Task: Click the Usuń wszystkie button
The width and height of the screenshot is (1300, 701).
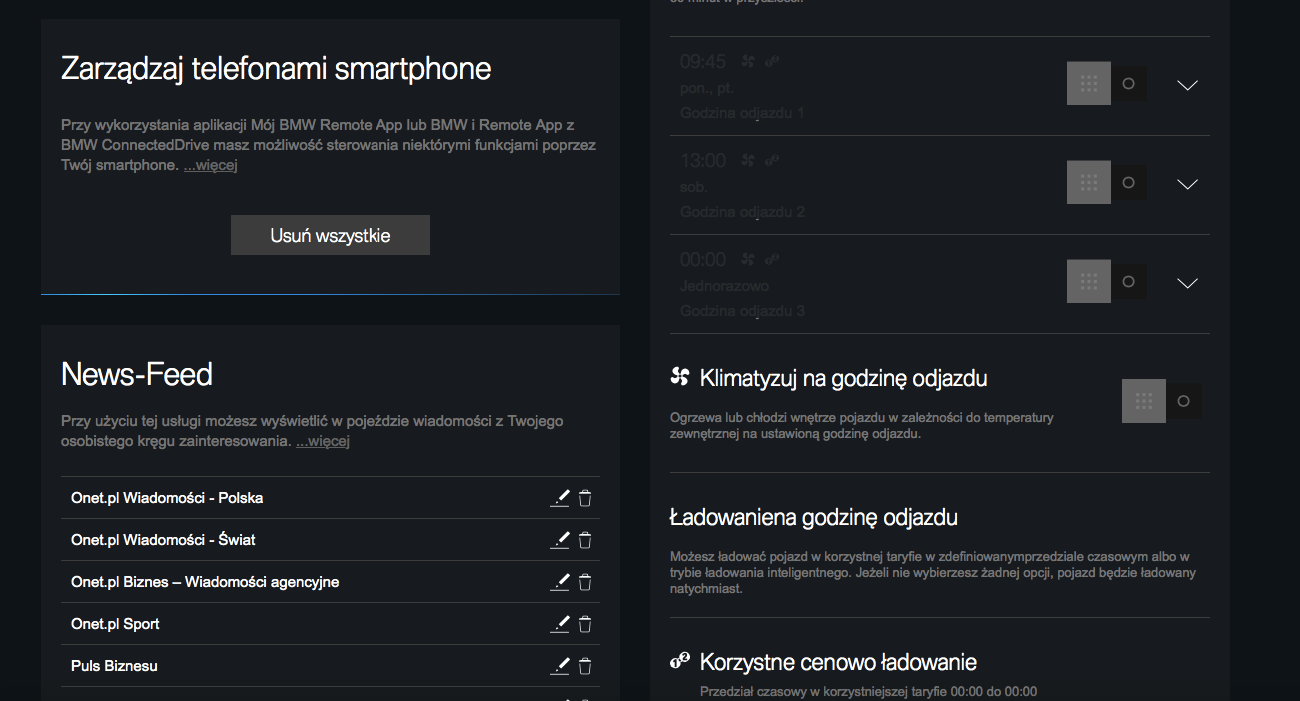Action: tap(330, 235)
